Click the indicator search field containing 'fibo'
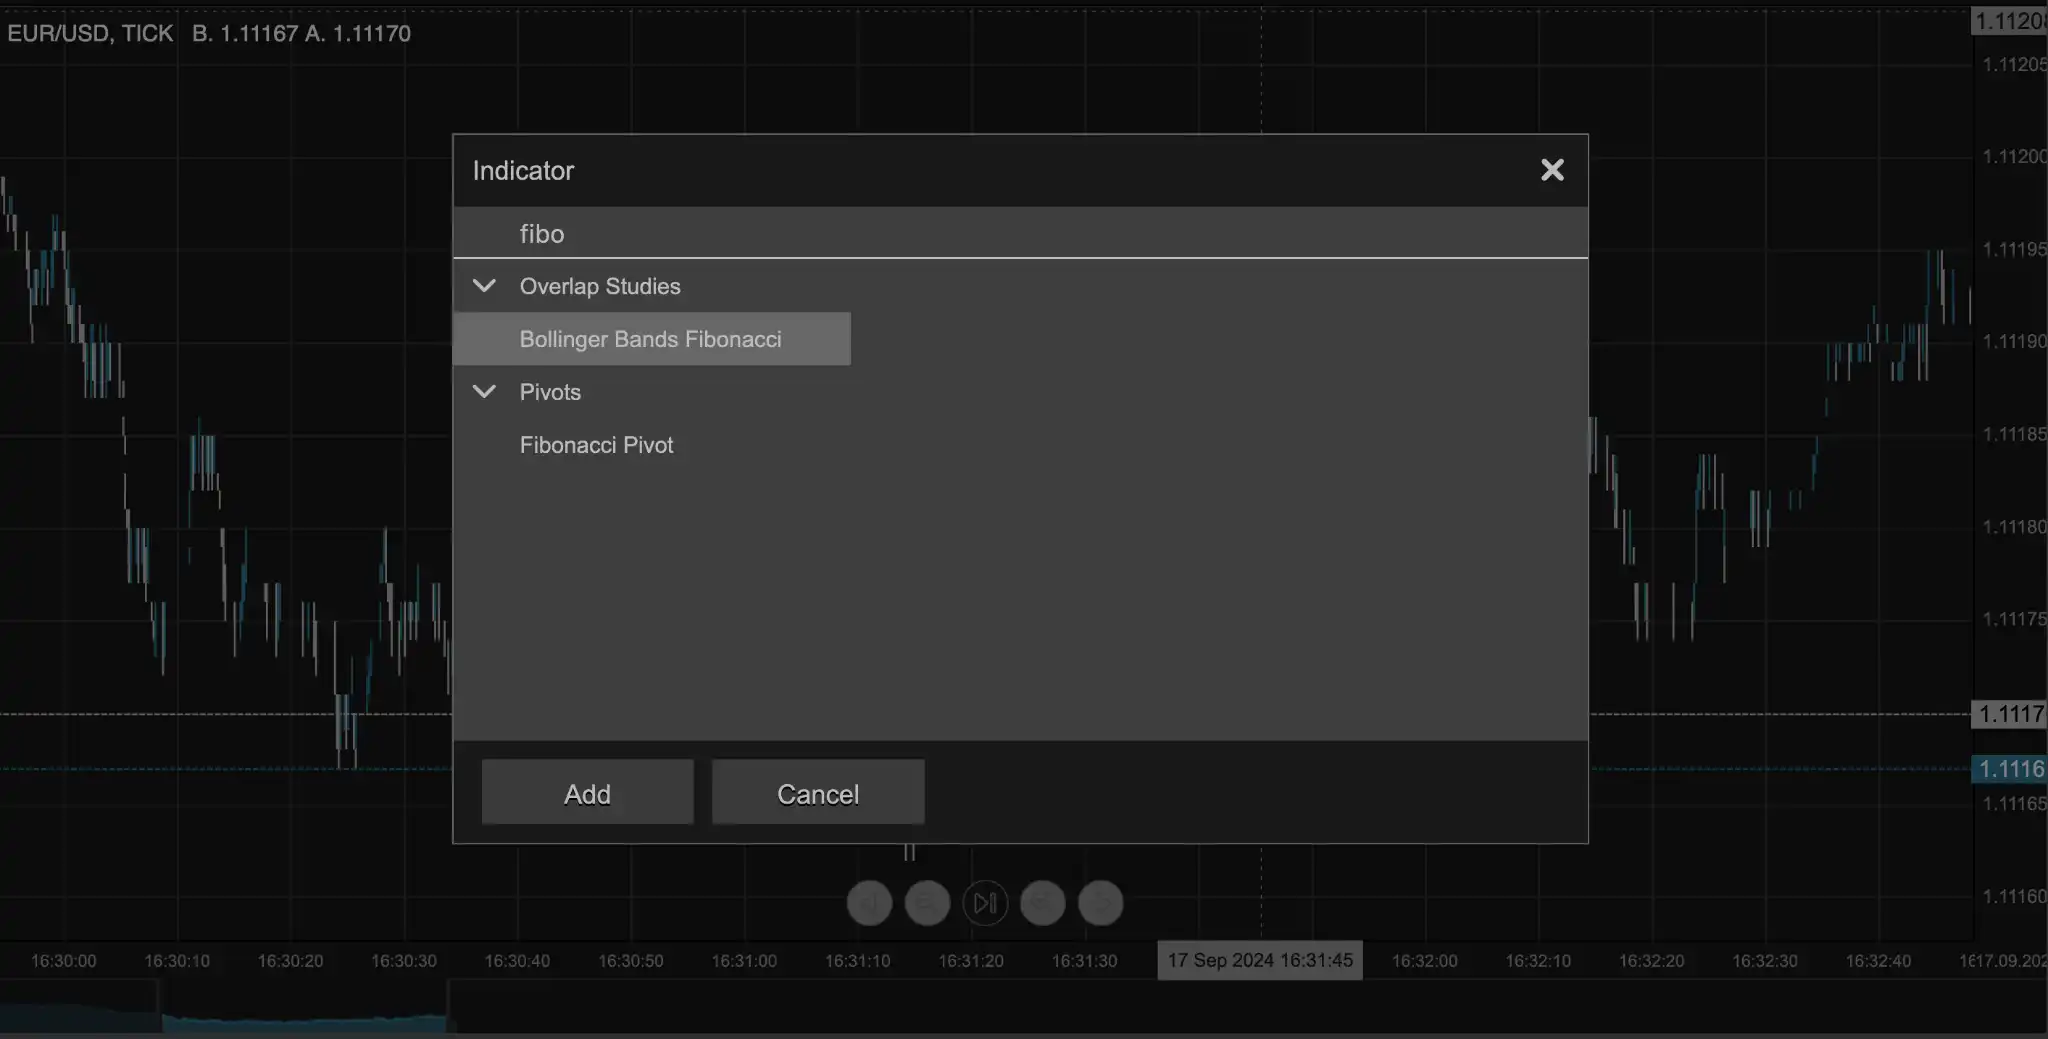This screenshot has height=1039, width=2048. tap(1020, 234)
